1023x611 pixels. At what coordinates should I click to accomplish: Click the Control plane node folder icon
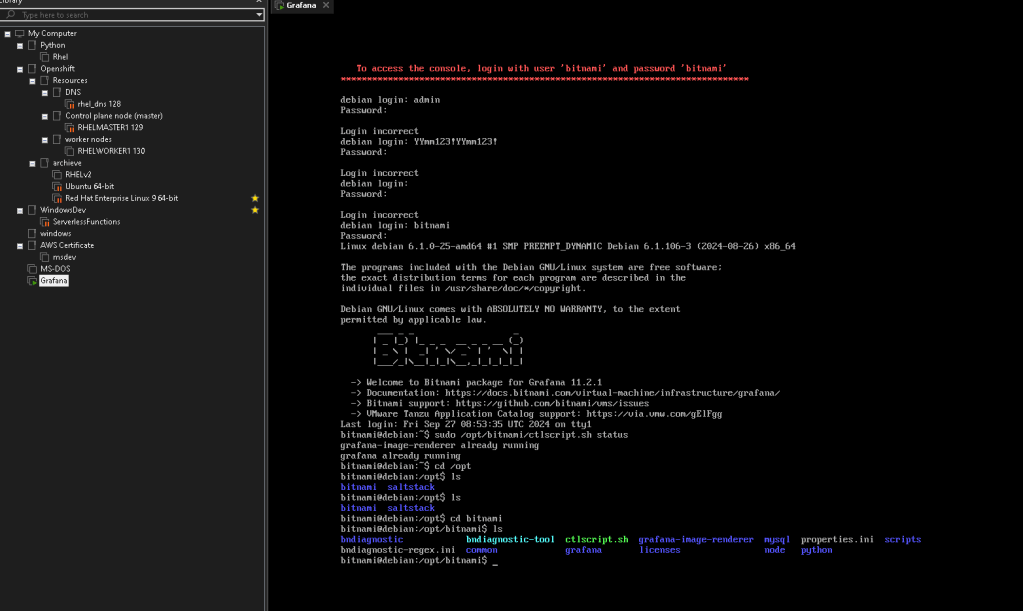click(57, 115)
